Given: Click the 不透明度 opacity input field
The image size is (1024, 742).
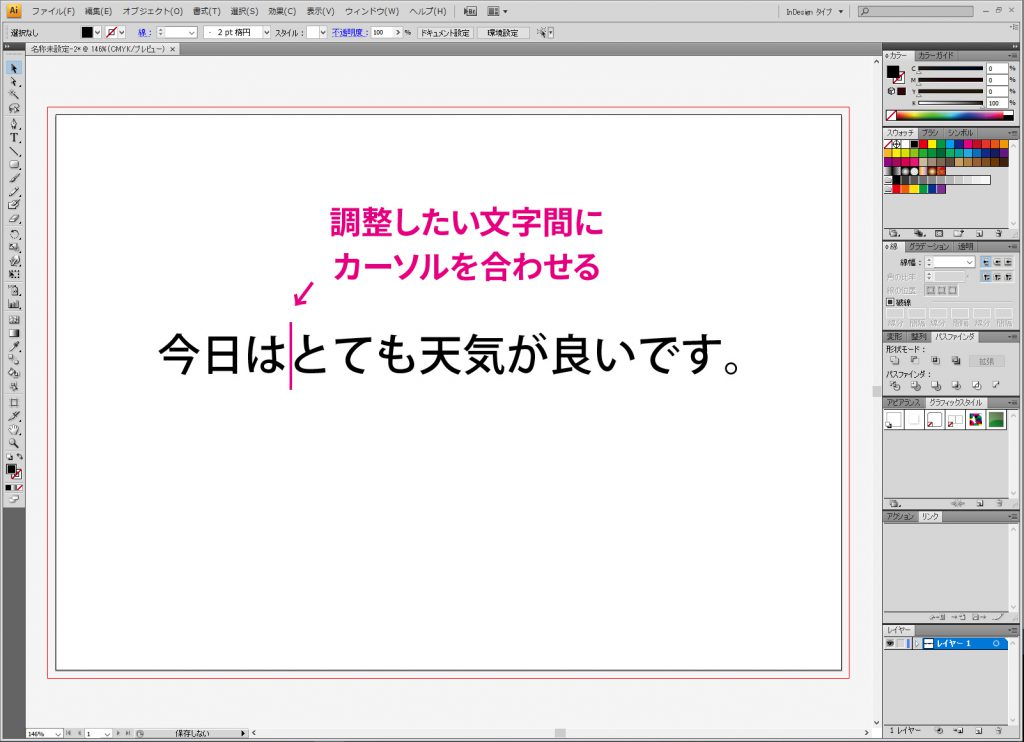Looking at the screenshot, I should [x=384, y=32].
